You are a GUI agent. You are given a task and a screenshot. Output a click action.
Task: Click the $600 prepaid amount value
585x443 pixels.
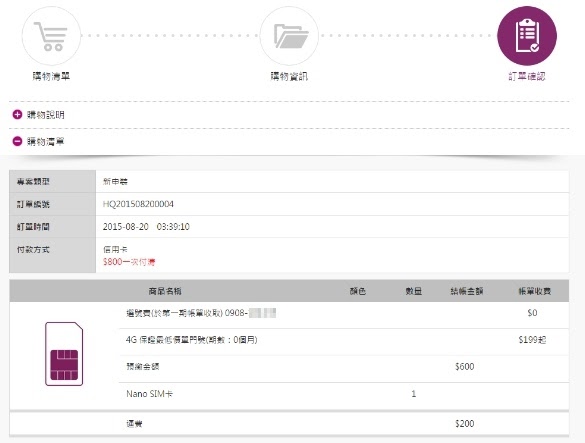pyautogui.click(x=464, y=366)
